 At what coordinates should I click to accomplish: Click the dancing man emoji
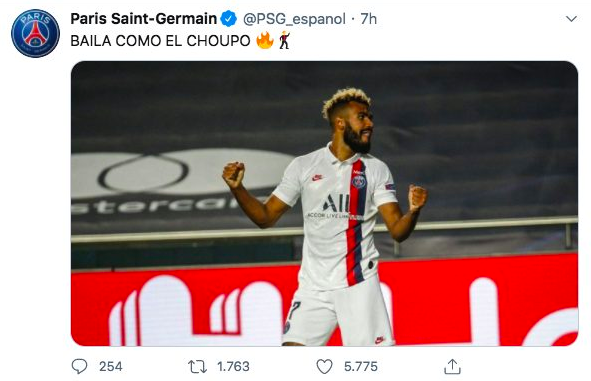click(285, 41)
